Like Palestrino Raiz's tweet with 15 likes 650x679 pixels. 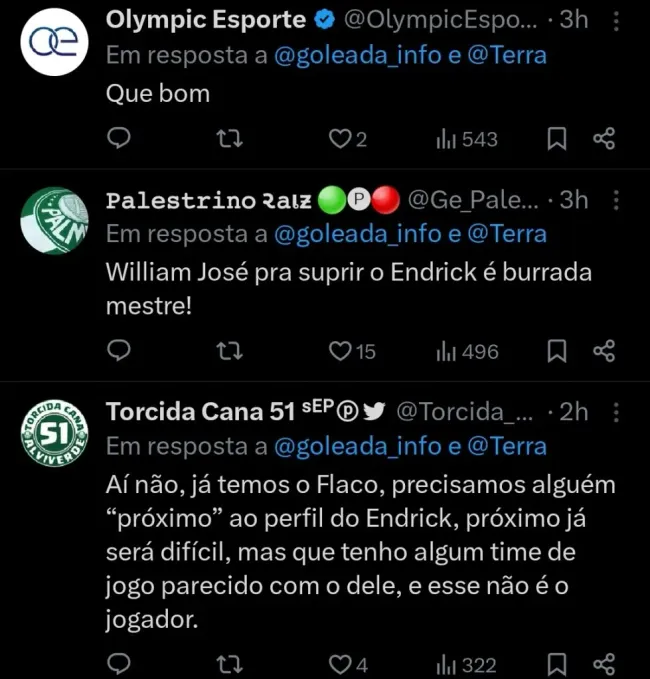tap(342, 350)
